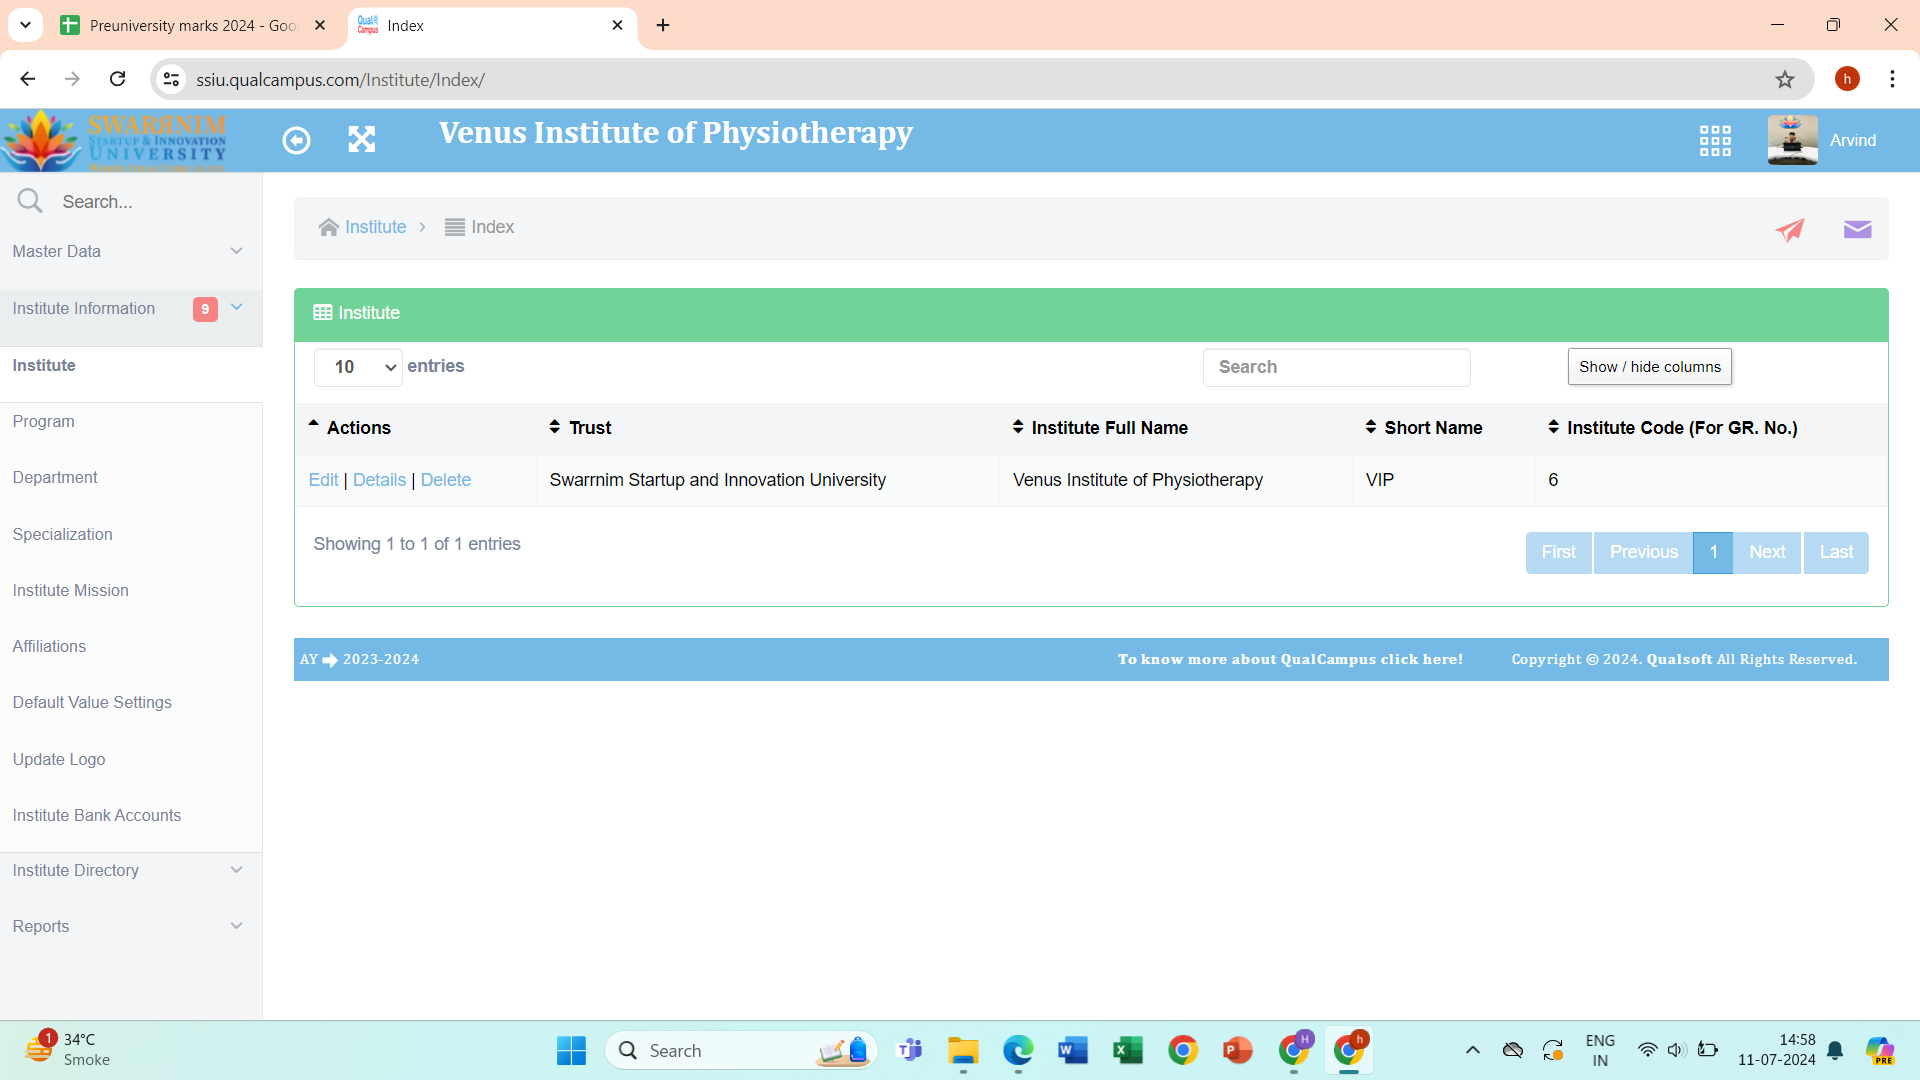Click the red paper plane send icon
The image size is (1920, 1080).
(x=1789, y=229)
